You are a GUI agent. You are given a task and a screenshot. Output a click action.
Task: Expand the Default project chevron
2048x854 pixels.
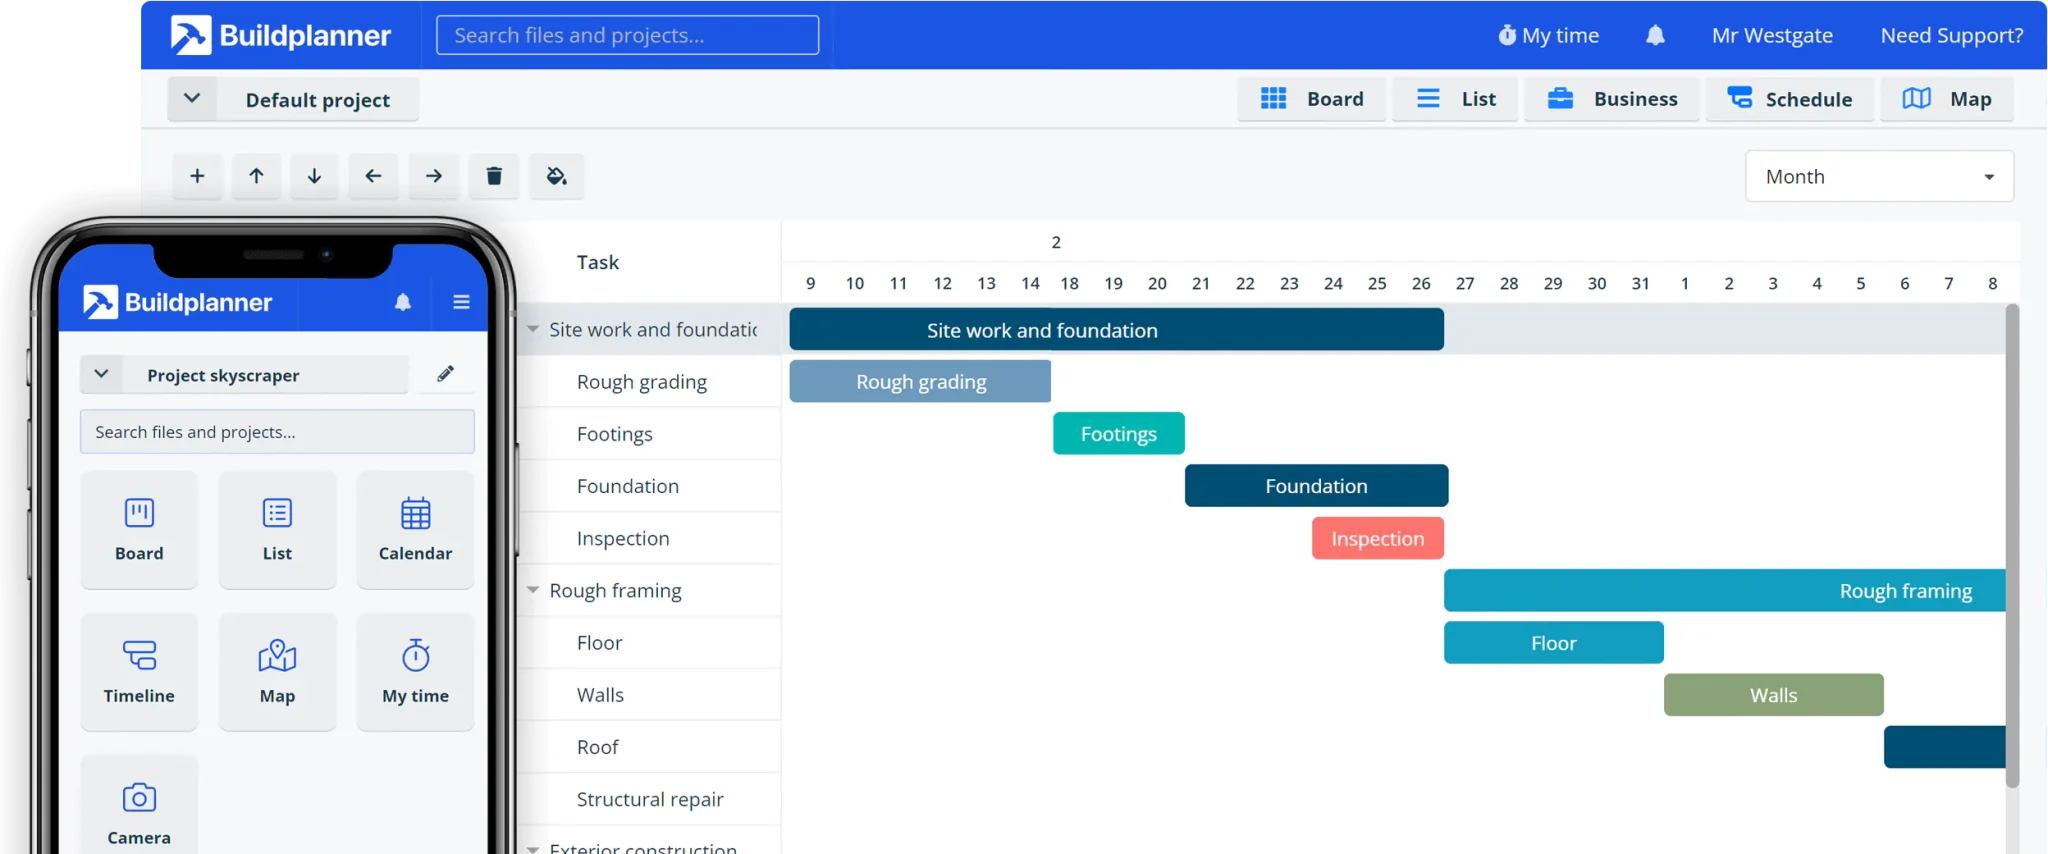(x=192, y=99)
